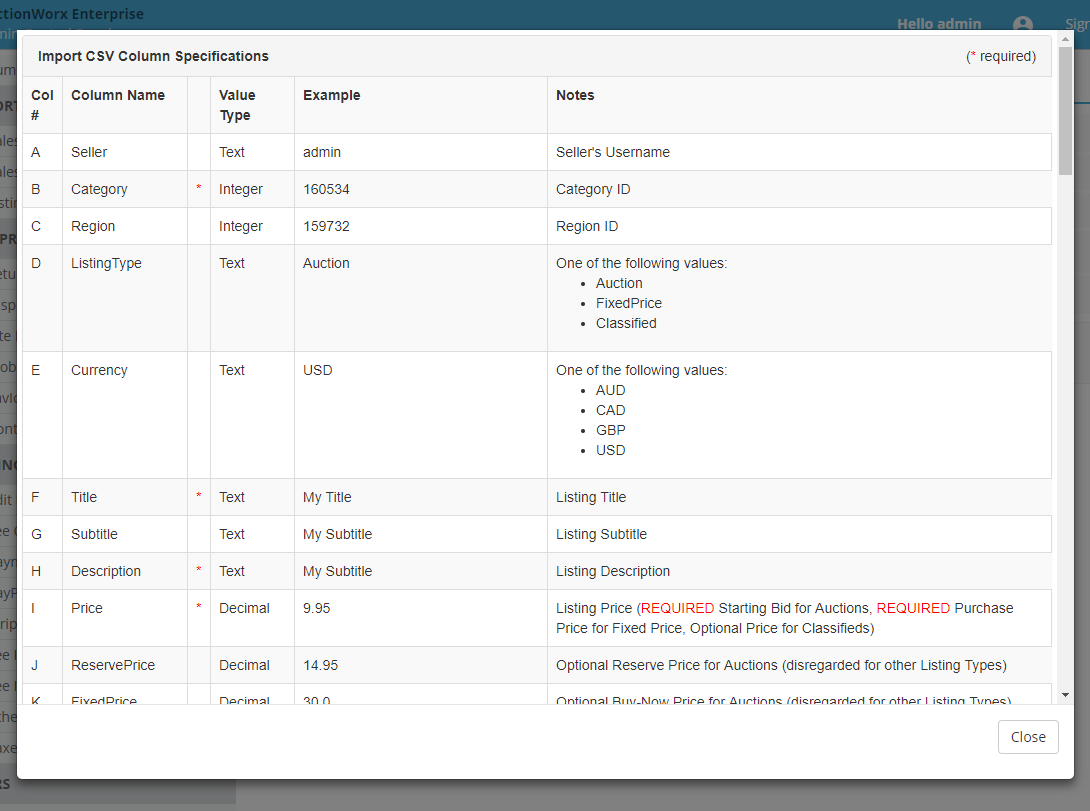This screenshot has height=811, width=1090.
Task: Click the note 'Listing Description'
Action: (612, 571)
